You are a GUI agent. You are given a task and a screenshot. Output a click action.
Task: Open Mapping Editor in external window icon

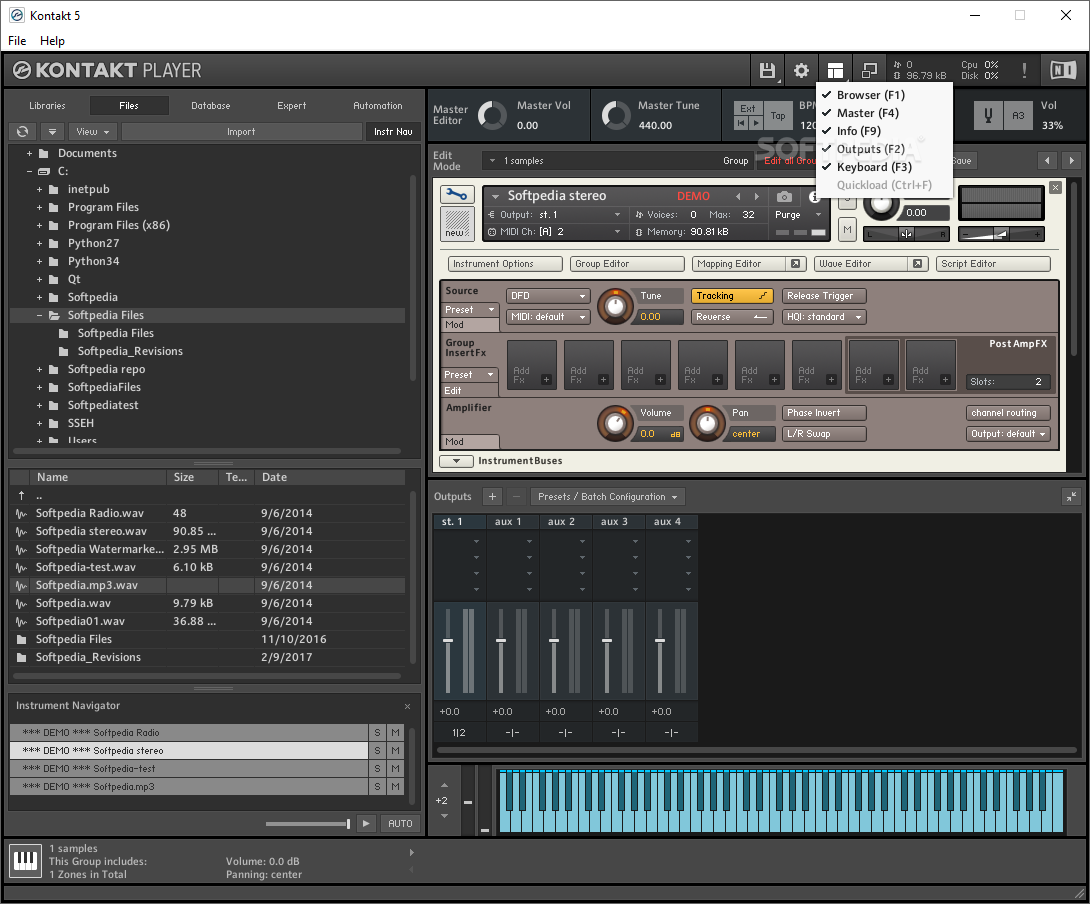coord(796,264)
